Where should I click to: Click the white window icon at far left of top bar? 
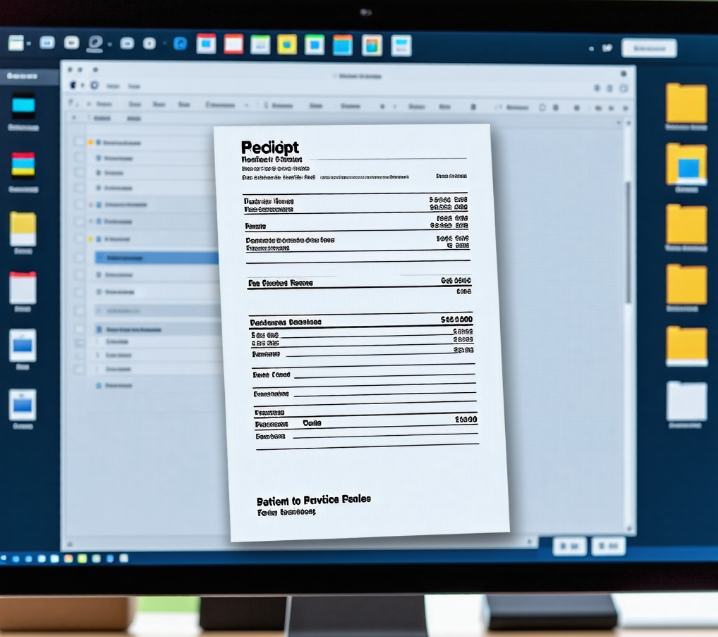click(16, 43)
